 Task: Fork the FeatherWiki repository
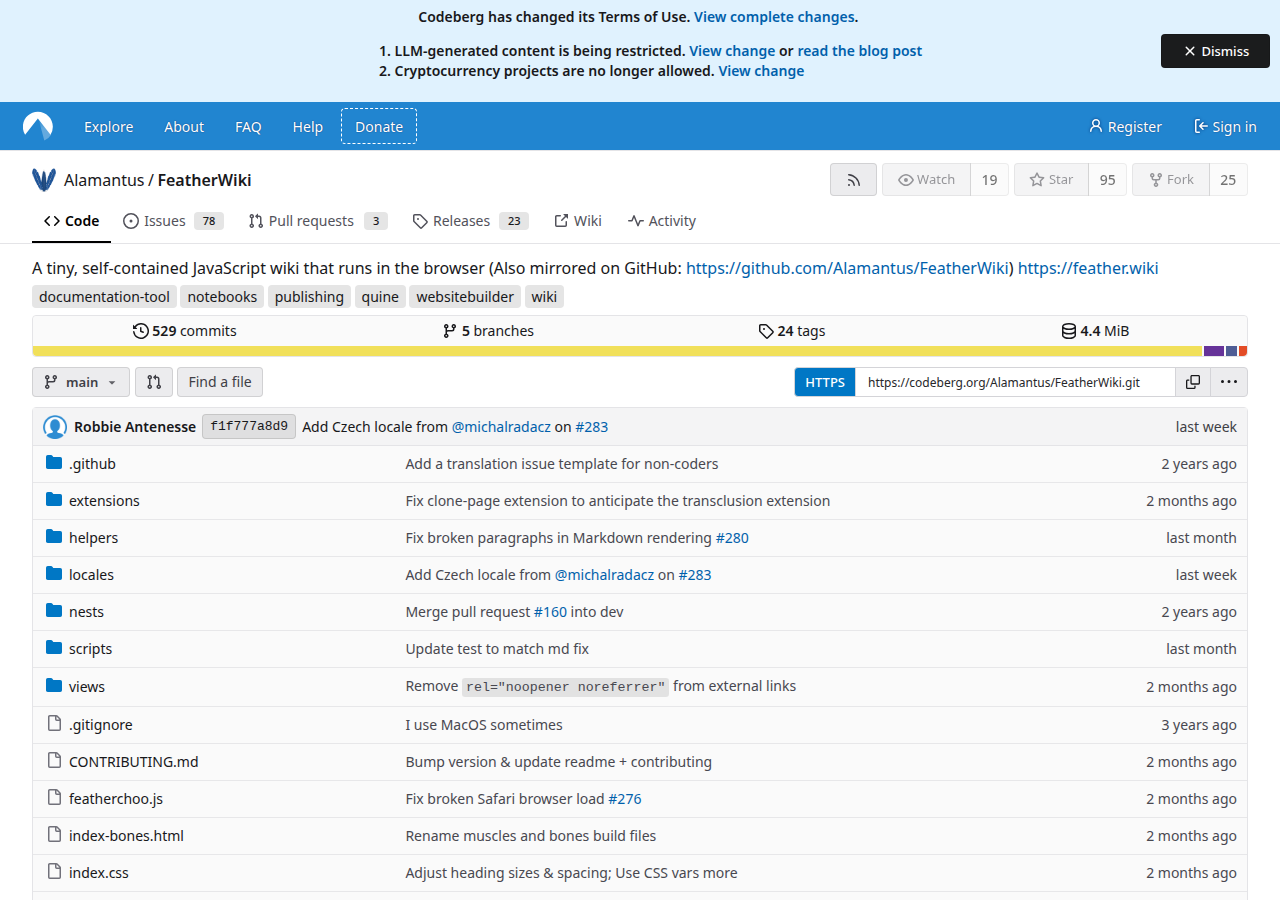coord(1171,180)
